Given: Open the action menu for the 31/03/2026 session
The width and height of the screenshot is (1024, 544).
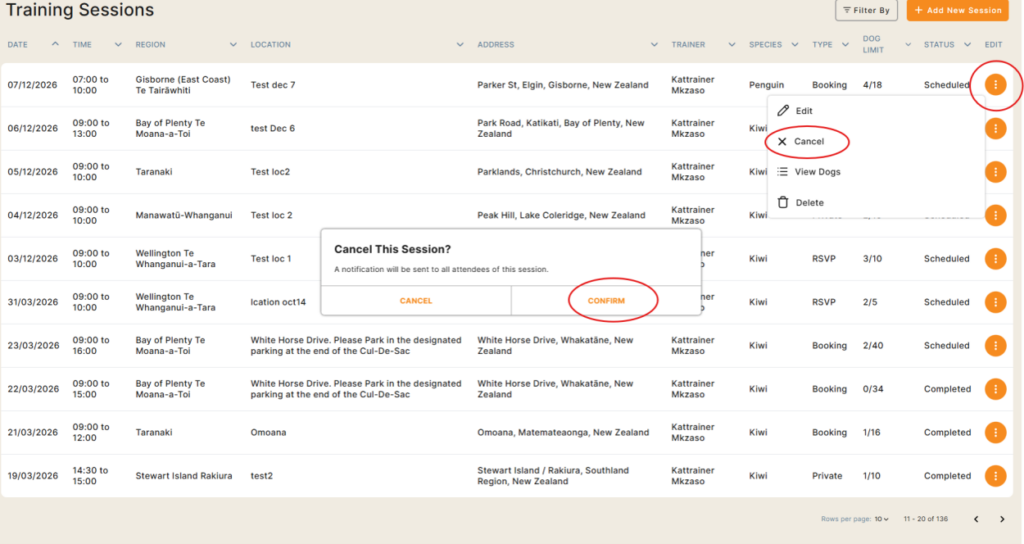Looking at the screenshot, I should [x=995, y=302].
